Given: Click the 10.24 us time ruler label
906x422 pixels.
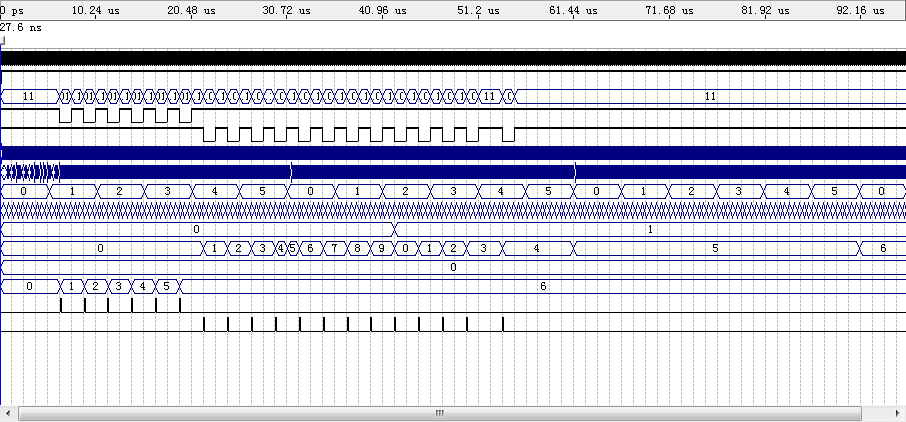Looking at the screenshot, I should [95, 10].
